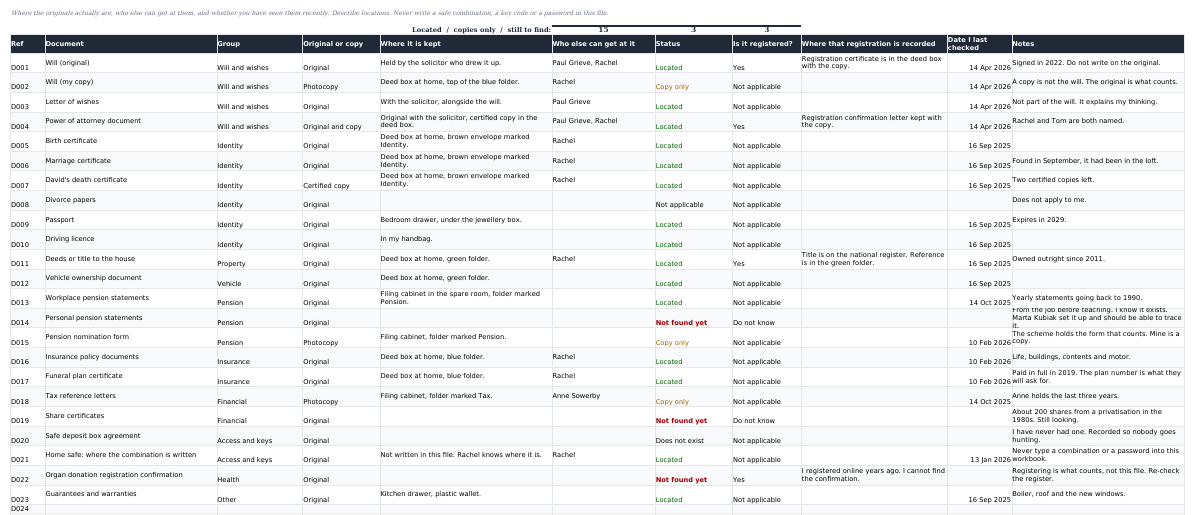The height and width of the screenshot is (515, 1195).
Task: Select 'In my handbag.' location cell
Action: click(466, 240)
